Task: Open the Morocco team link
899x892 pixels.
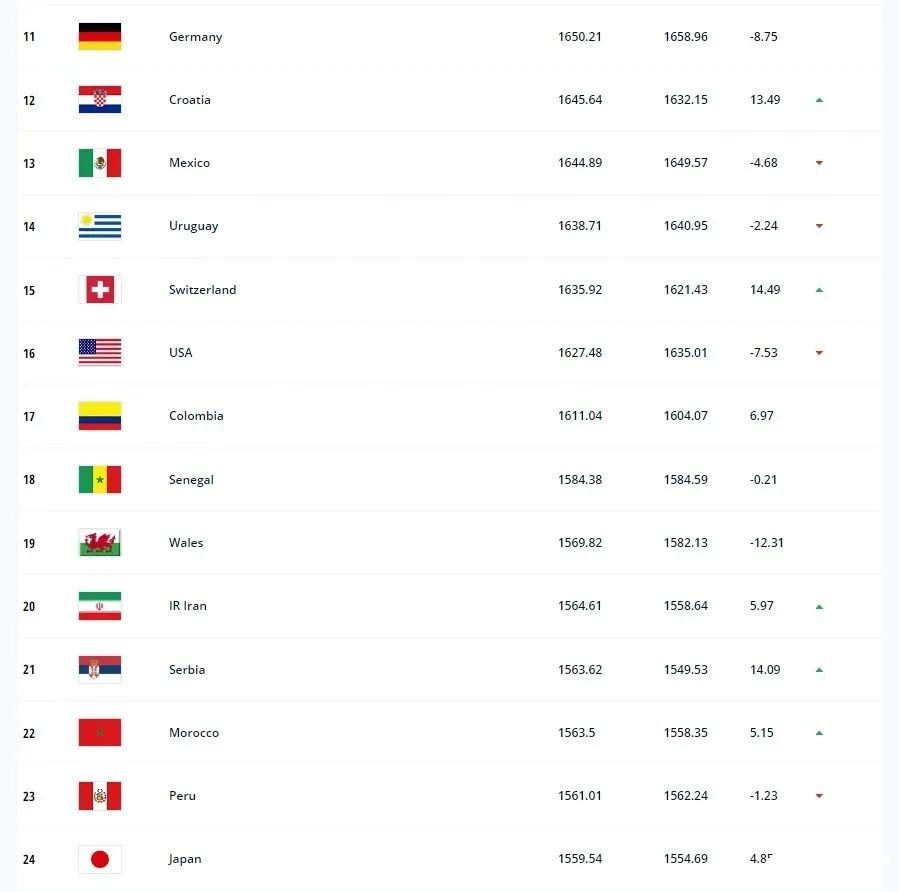Action: pos(194,733)
